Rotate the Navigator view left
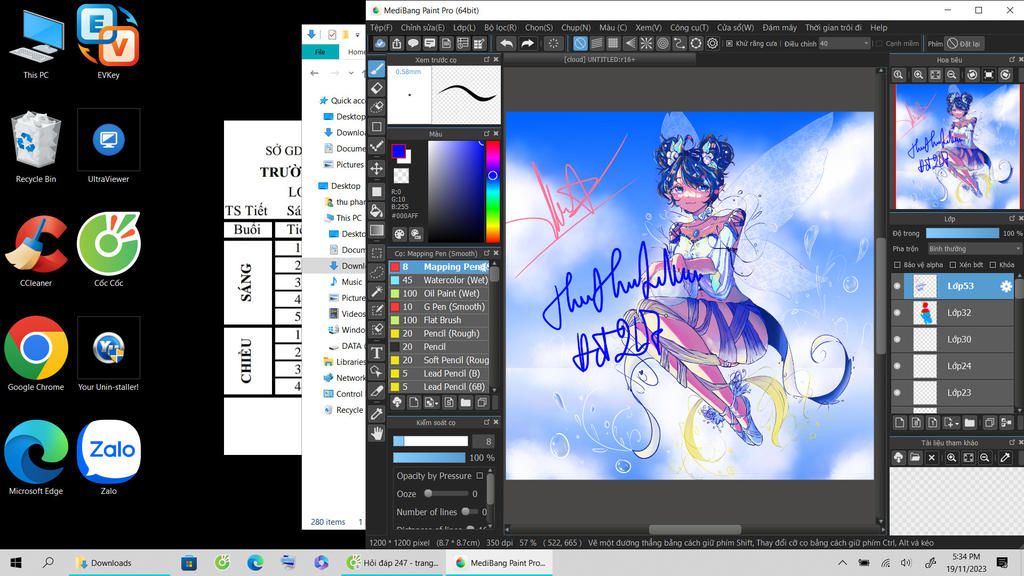Viewport: 1024px width, 576px height. click(972, 75)
